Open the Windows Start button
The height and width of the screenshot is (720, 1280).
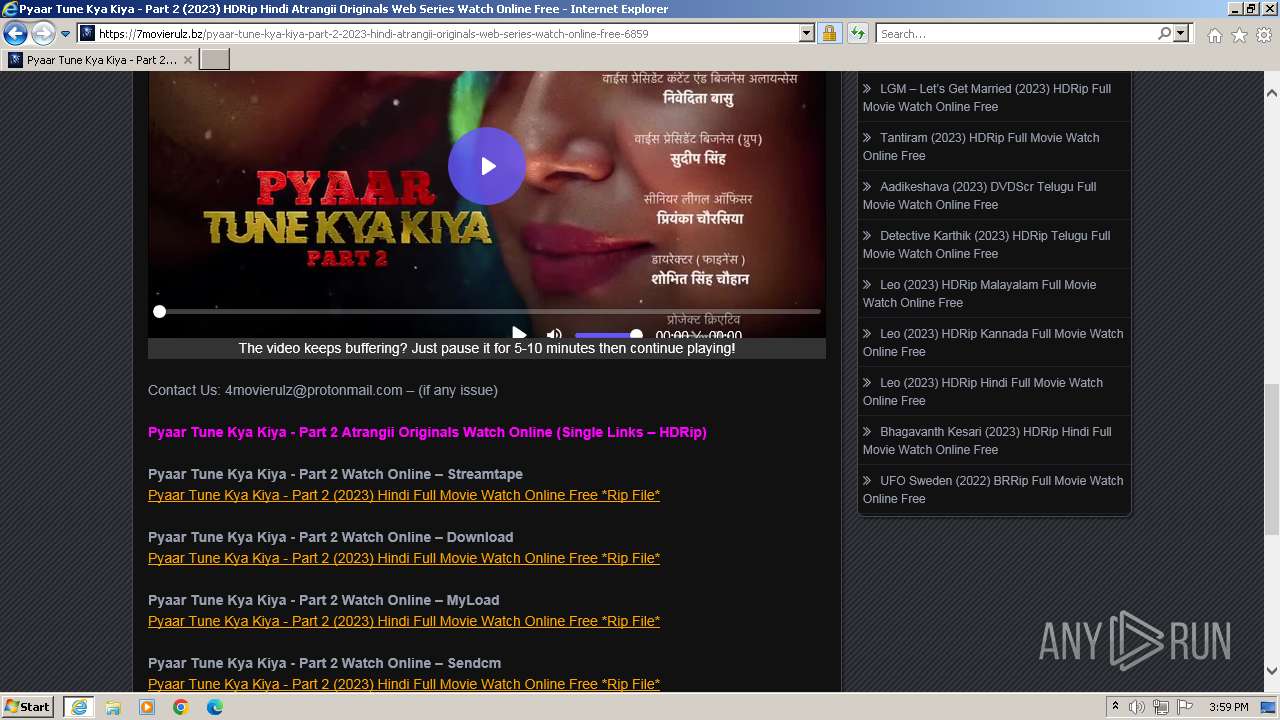coord(28,706)
